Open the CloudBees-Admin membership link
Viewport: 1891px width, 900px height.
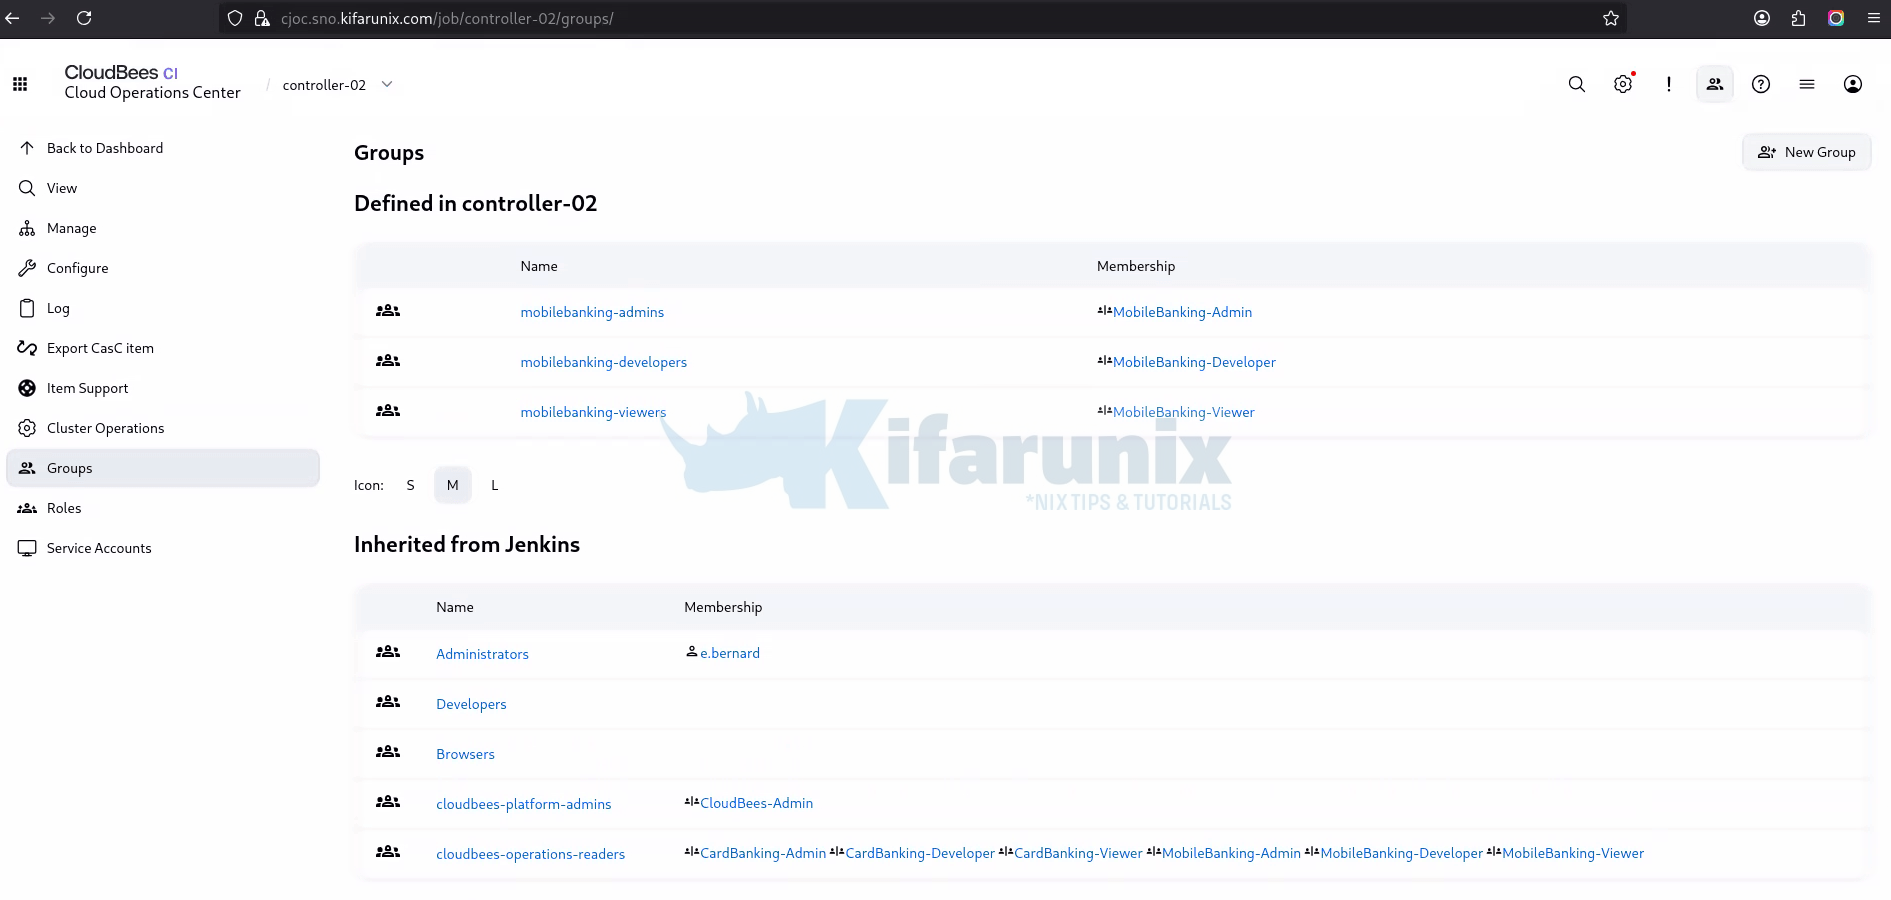[x=756, y=803]
